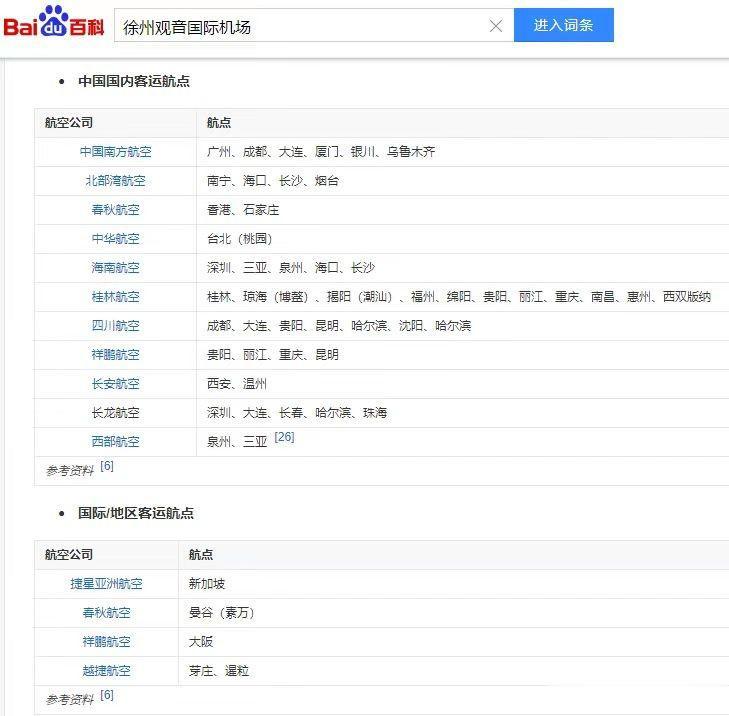Open 春秋航空 link in international table

coord(106,613)
